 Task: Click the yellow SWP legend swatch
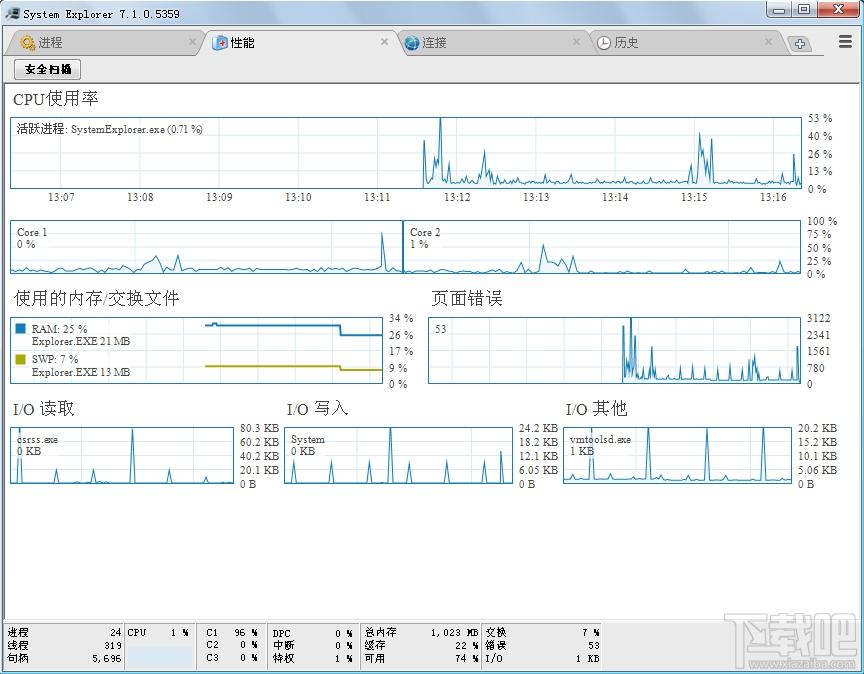click(20, 359)
